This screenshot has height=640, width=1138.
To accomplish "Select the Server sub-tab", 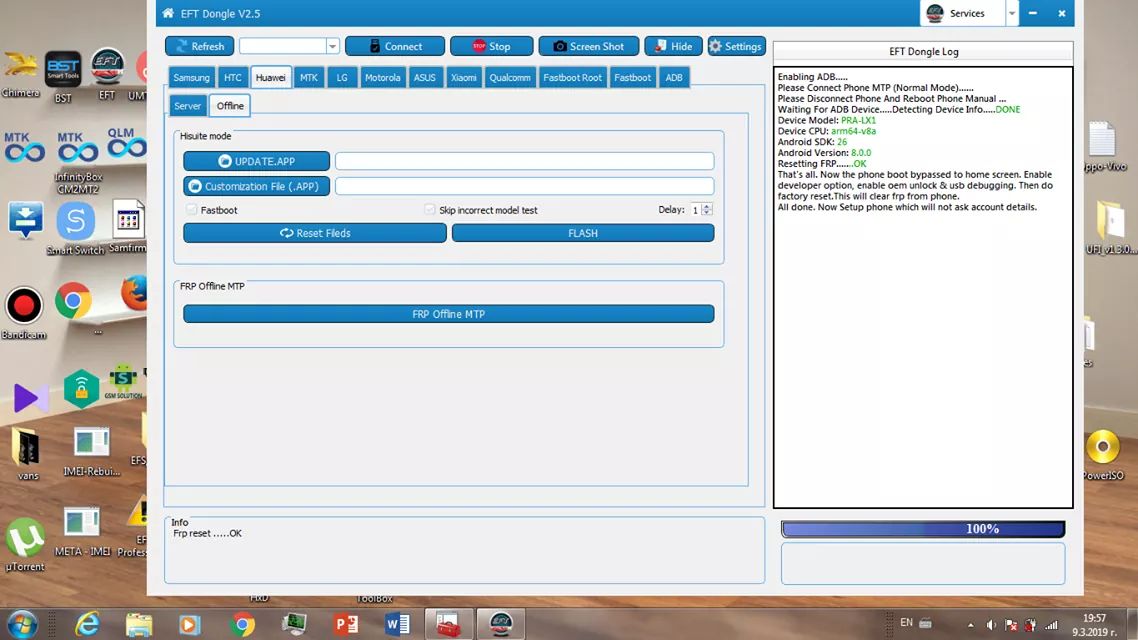I will coord(187,106).
